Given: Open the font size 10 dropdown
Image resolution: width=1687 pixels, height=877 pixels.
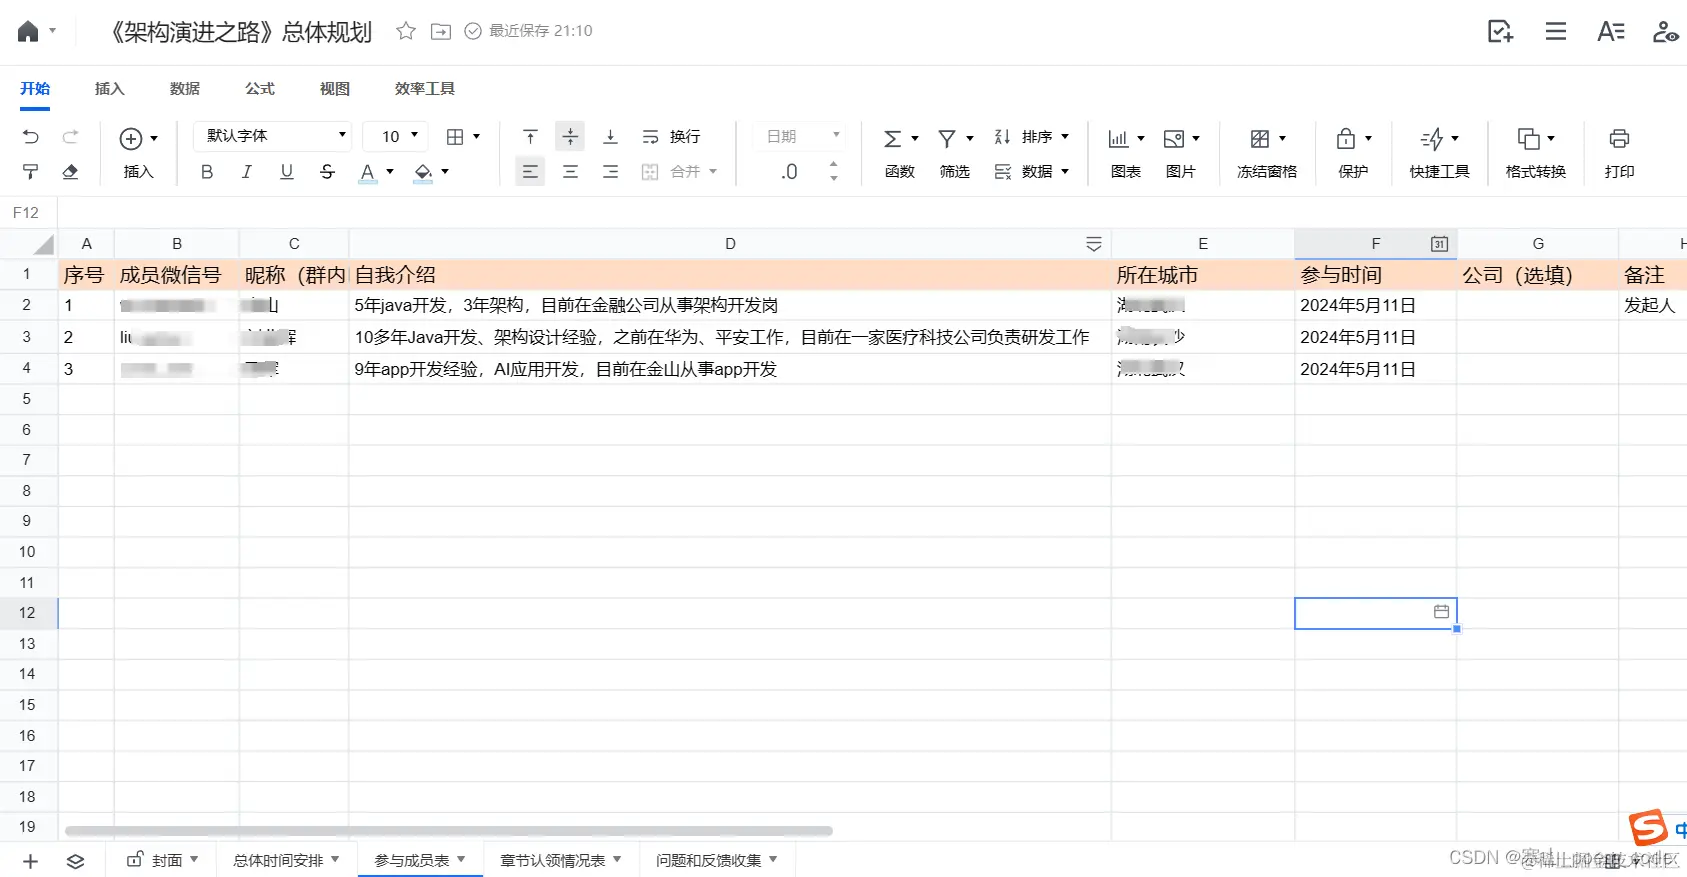Looking at the screenshot, I should click(x=397, y=136).
